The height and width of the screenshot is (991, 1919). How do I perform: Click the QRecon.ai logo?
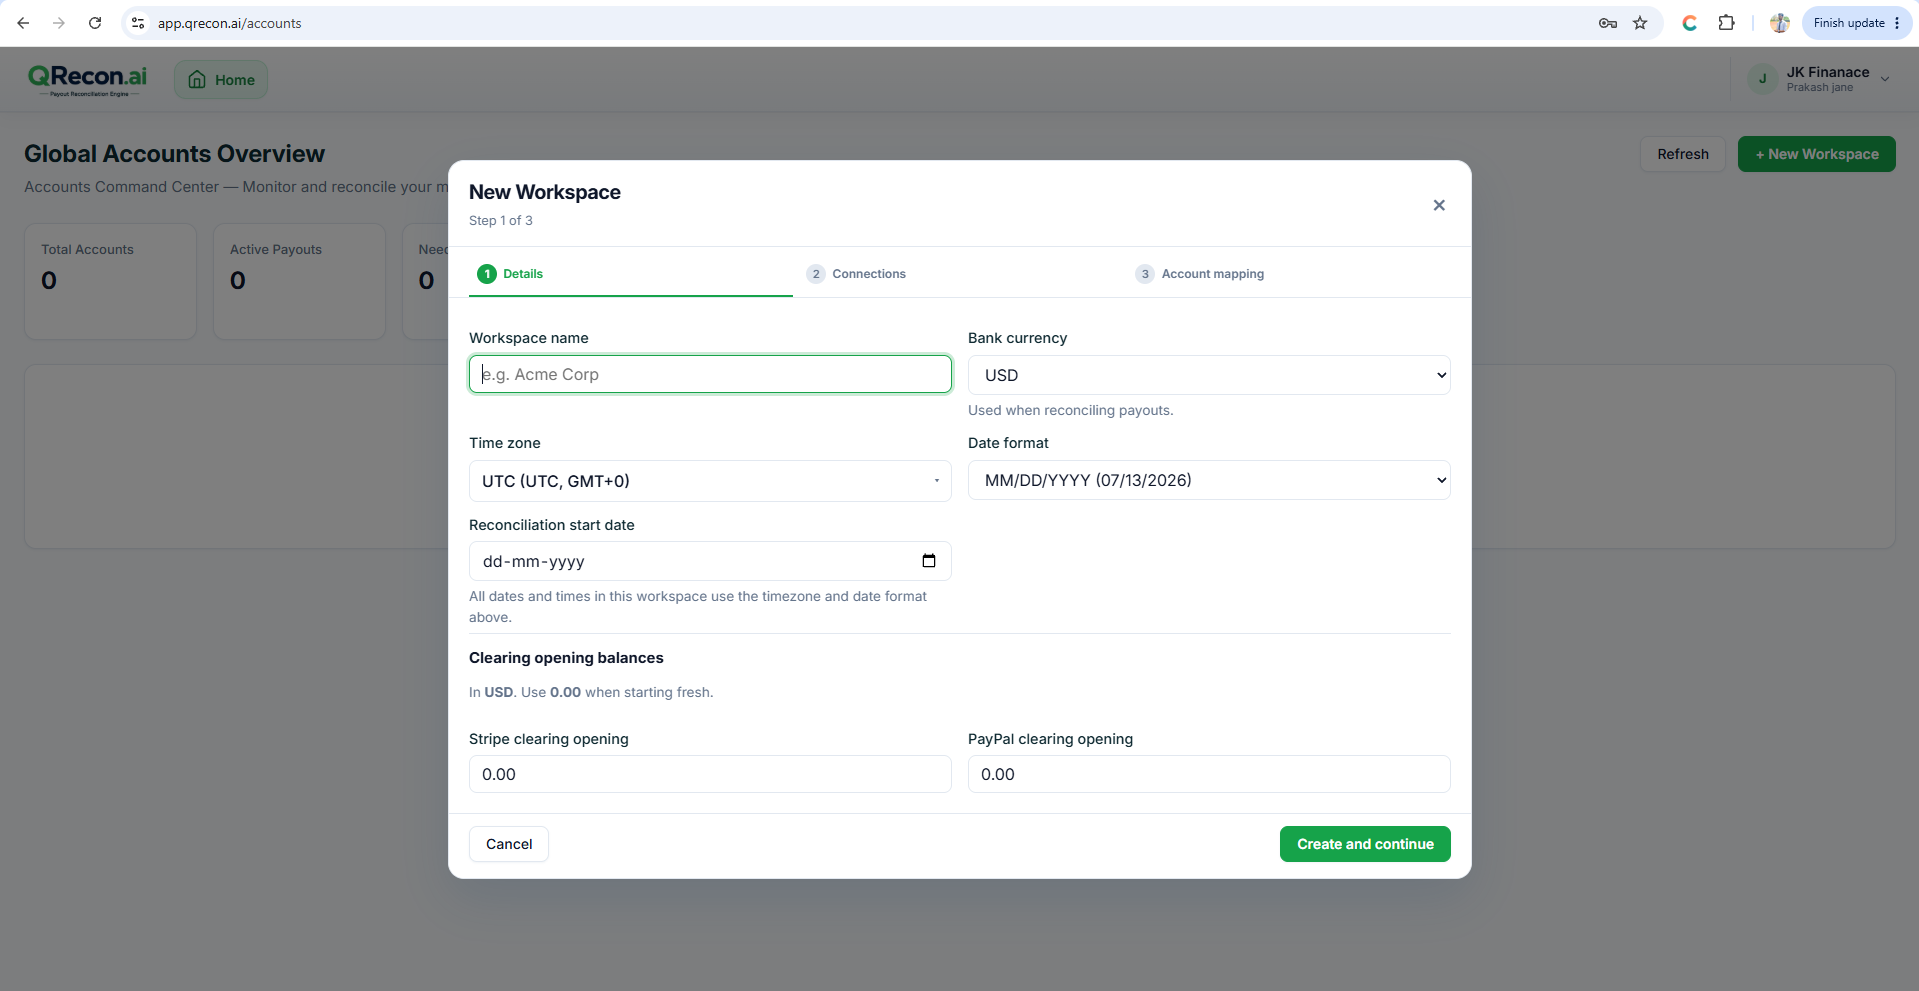88,80
